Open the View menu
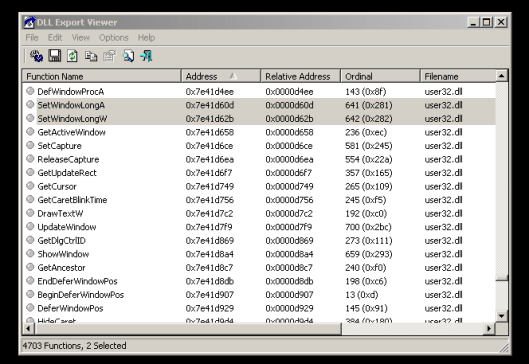529x364 pixels. [80, 37]
